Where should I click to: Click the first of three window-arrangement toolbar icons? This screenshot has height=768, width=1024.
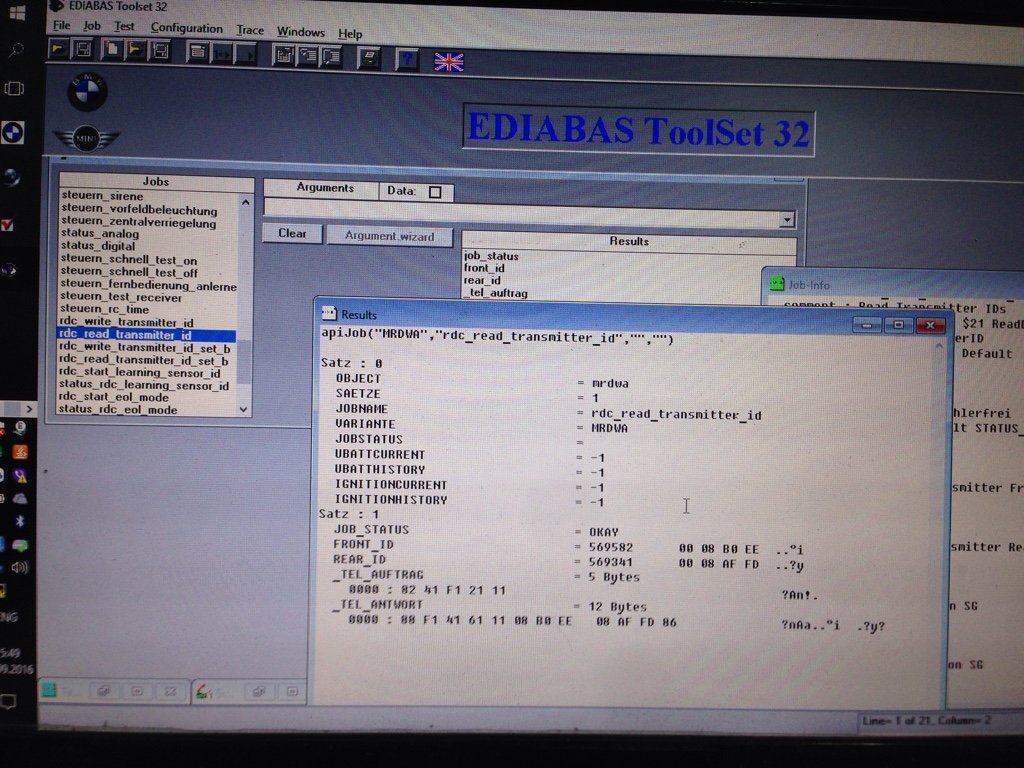(x=283, y=56)
